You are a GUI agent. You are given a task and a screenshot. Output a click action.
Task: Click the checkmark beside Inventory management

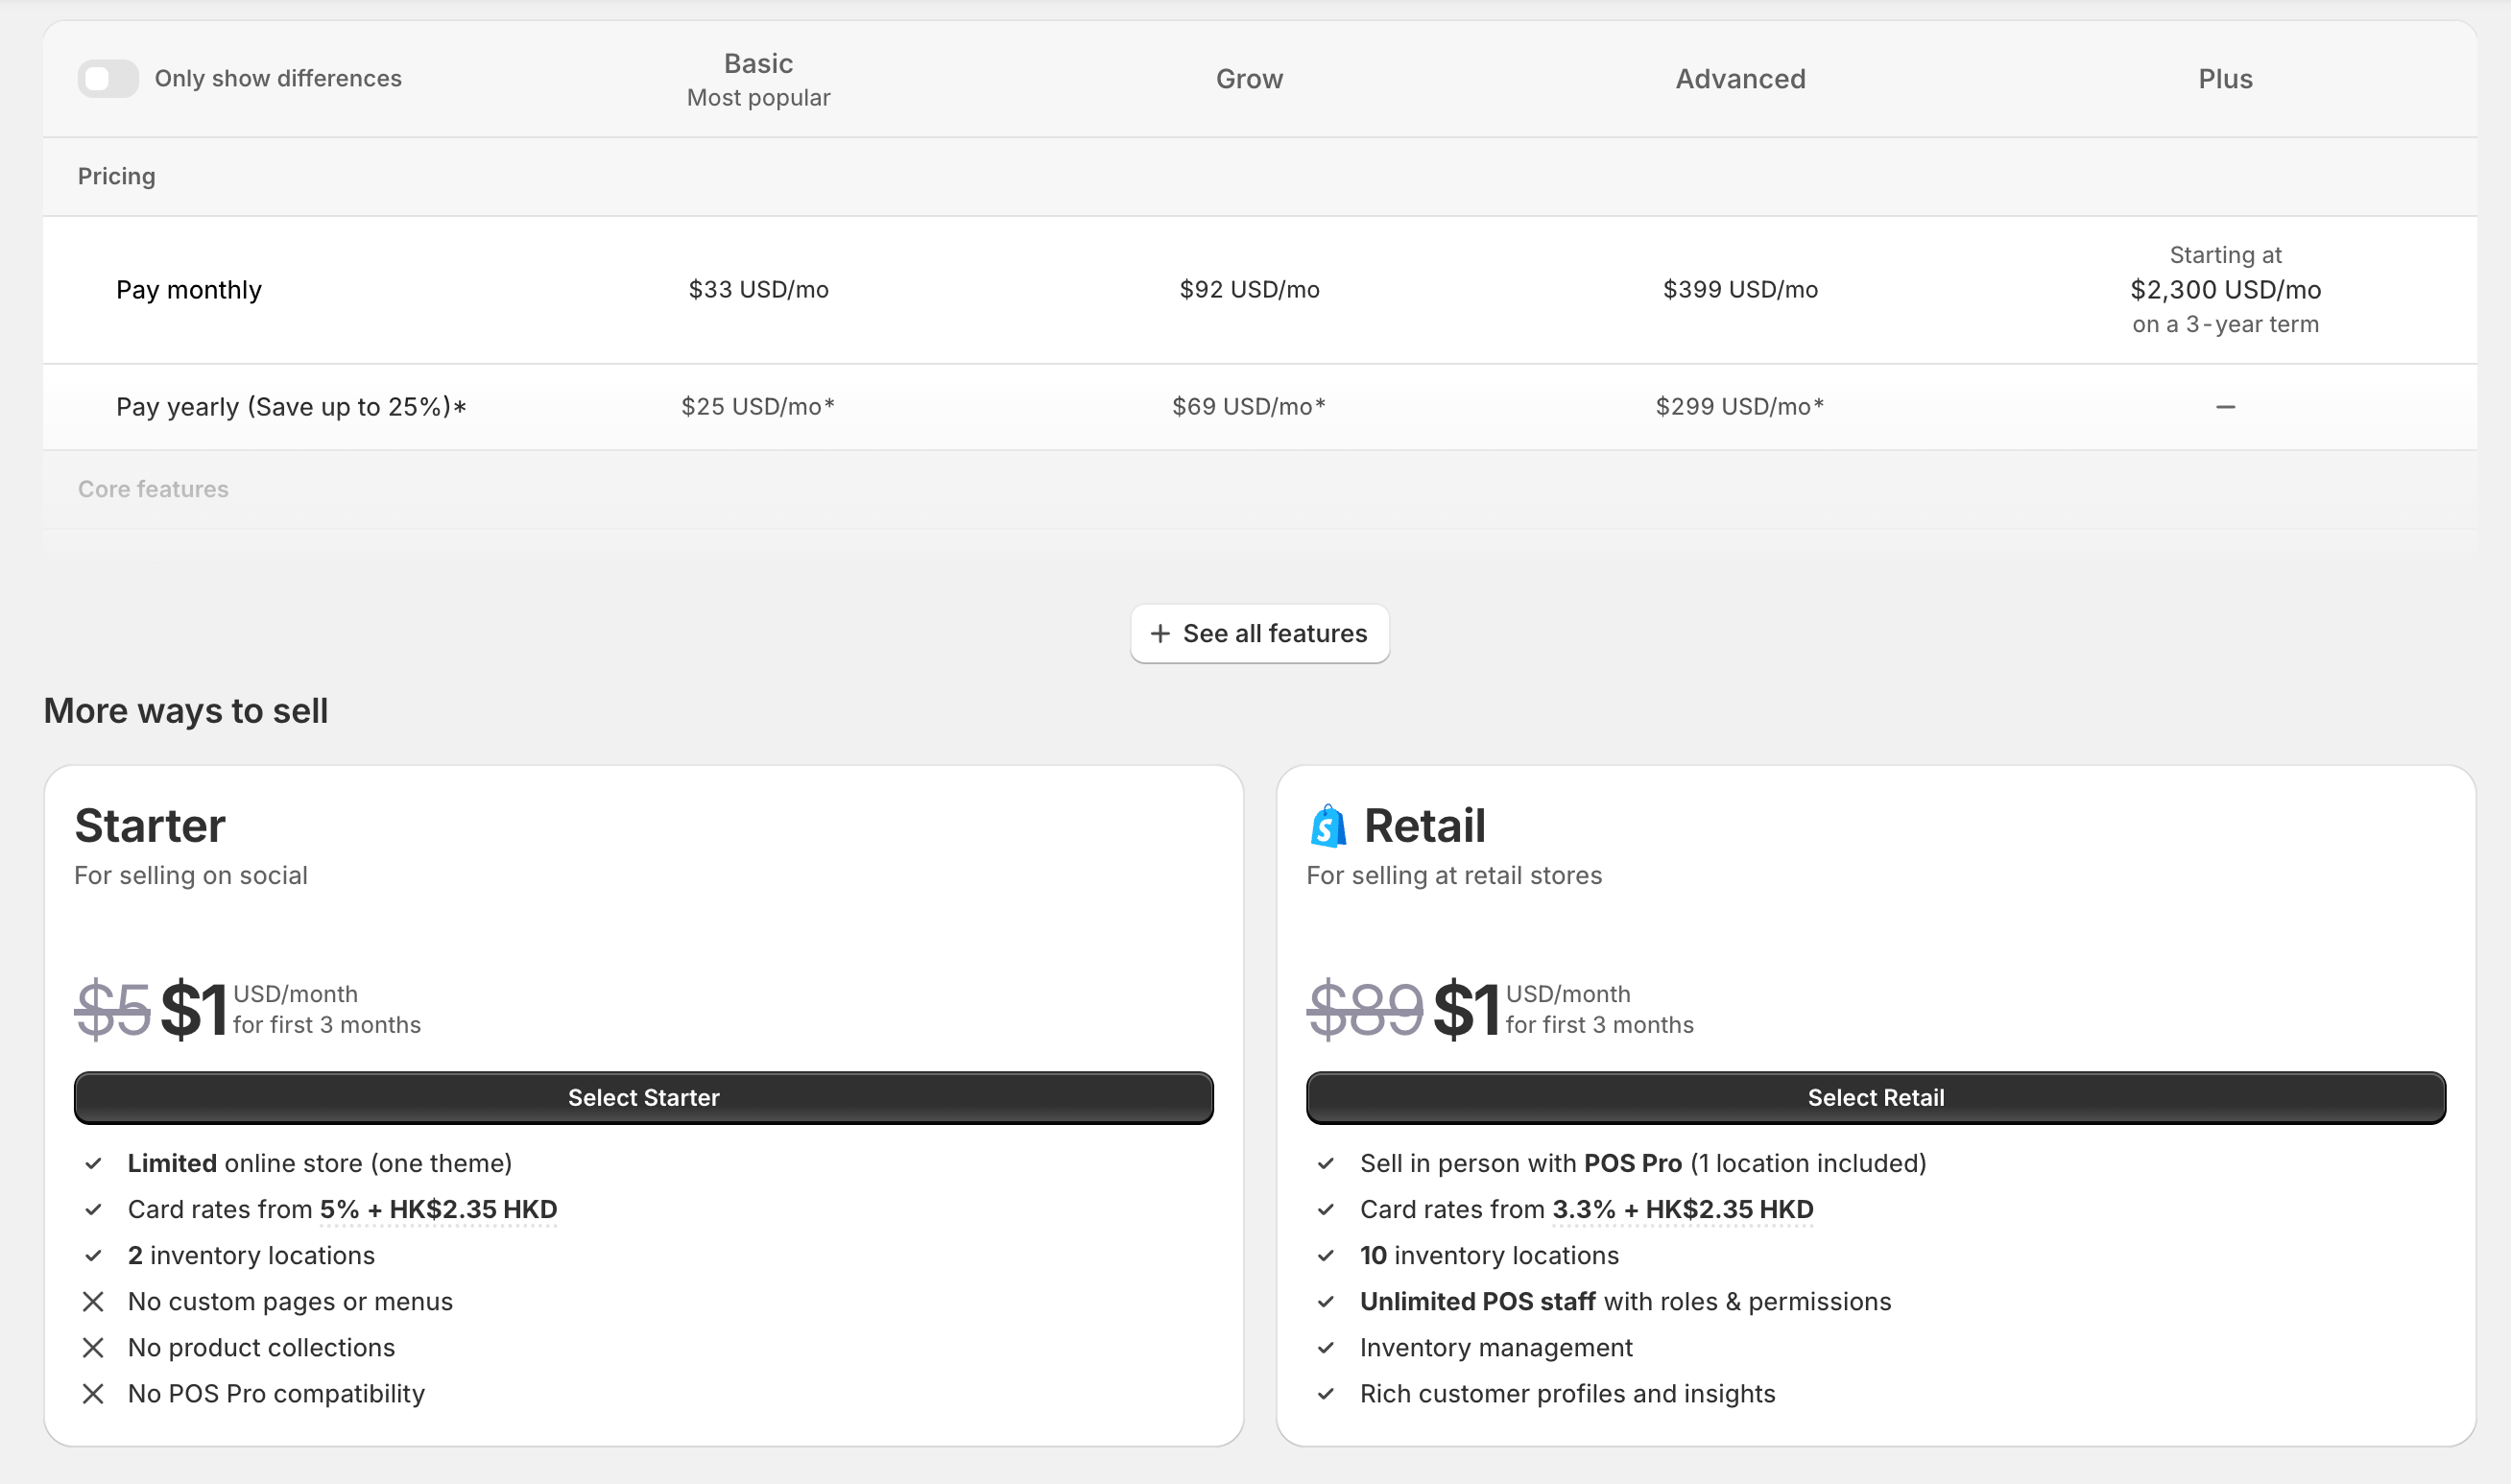click(1326, 1347)
